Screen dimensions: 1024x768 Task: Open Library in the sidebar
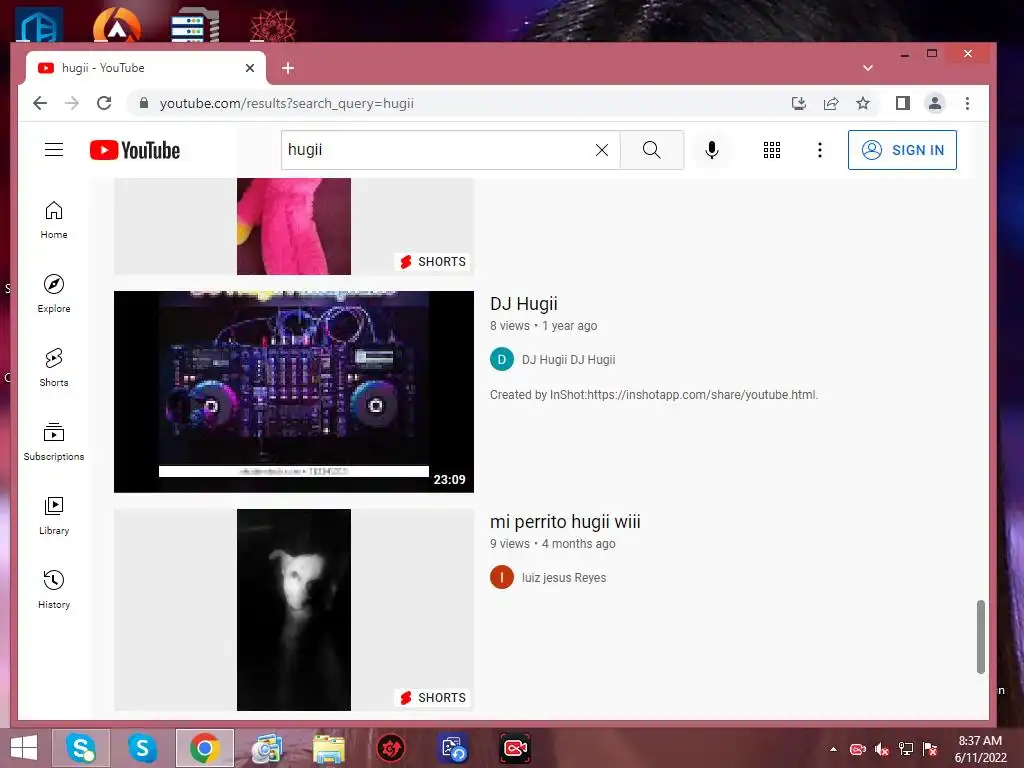[x=54, y=516]
